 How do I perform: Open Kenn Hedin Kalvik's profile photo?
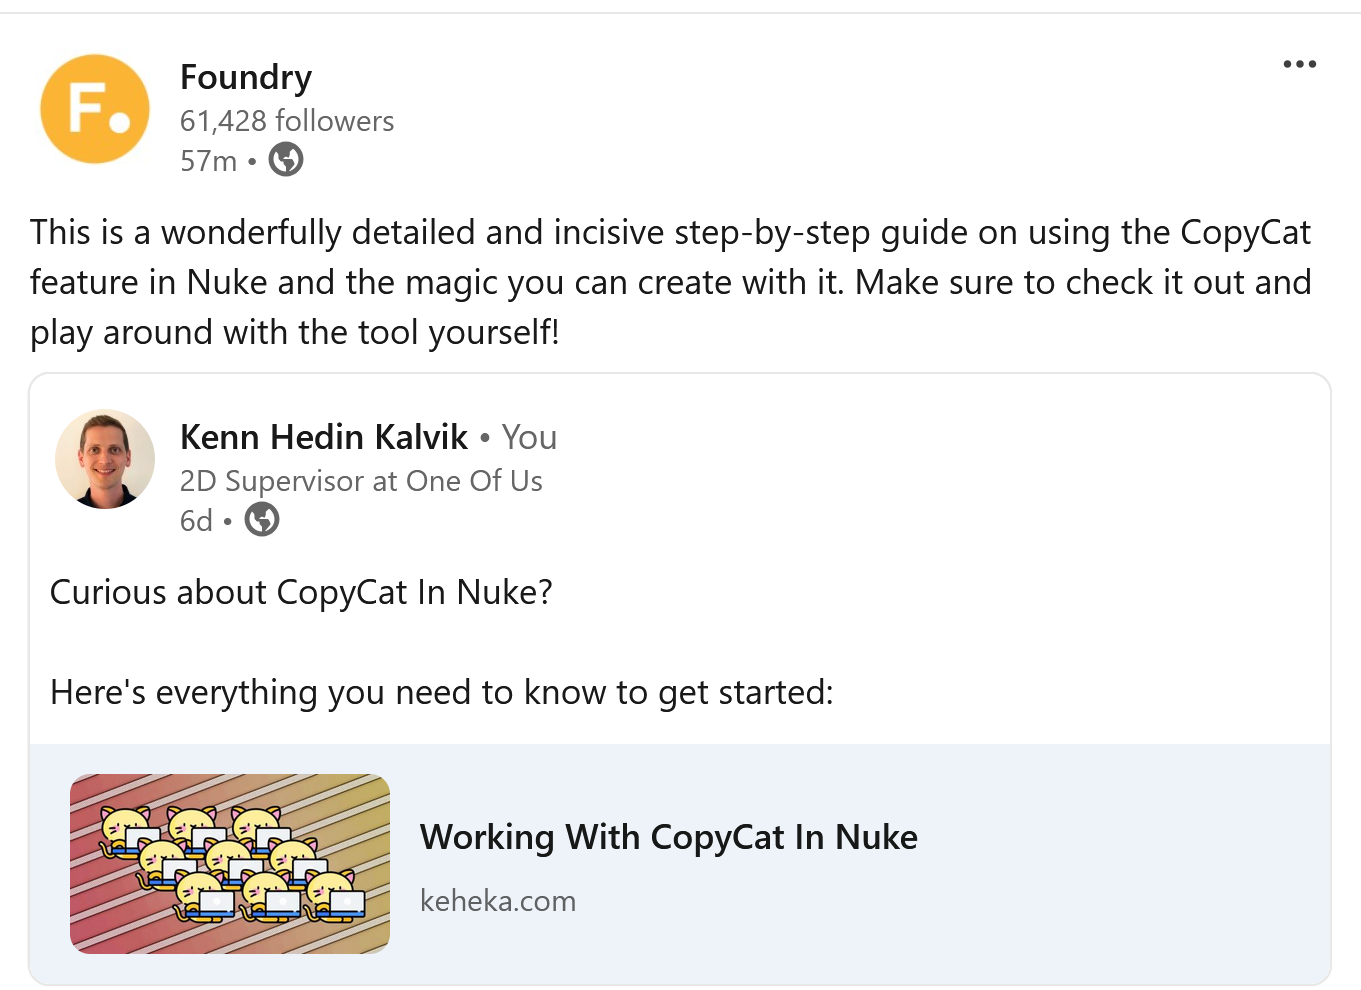[x=105, y=459]
